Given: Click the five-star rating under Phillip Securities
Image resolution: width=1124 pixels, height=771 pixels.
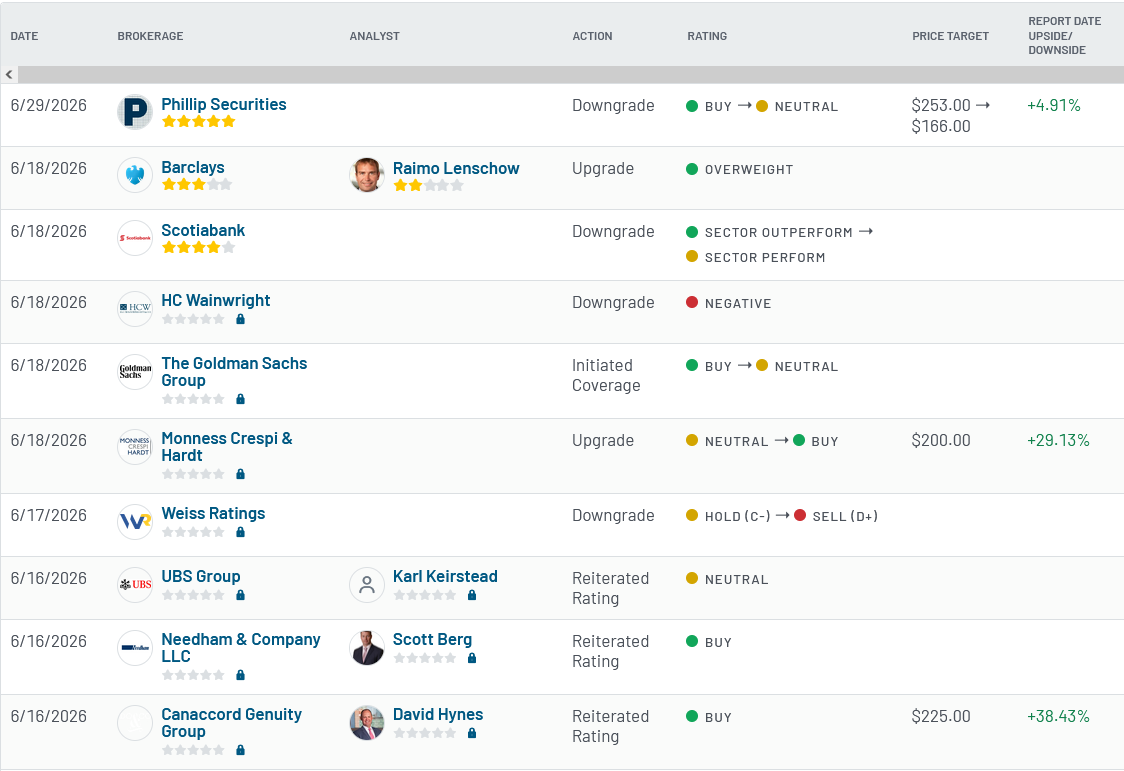Looking at the screenshot, I should point(199,121).
